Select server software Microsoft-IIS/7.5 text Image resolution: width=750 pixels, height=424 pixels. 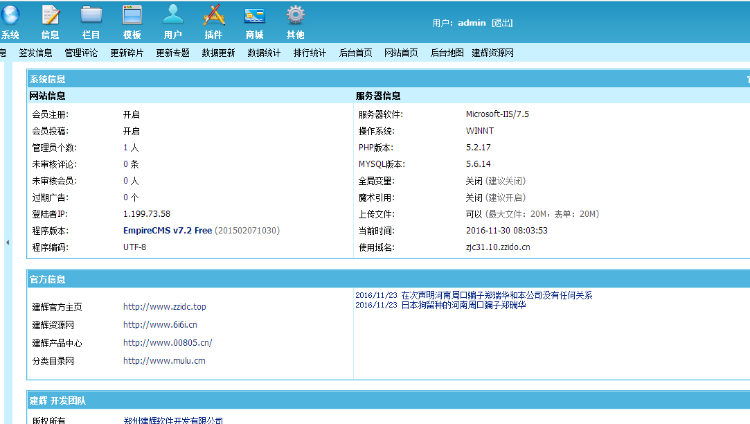497,114
